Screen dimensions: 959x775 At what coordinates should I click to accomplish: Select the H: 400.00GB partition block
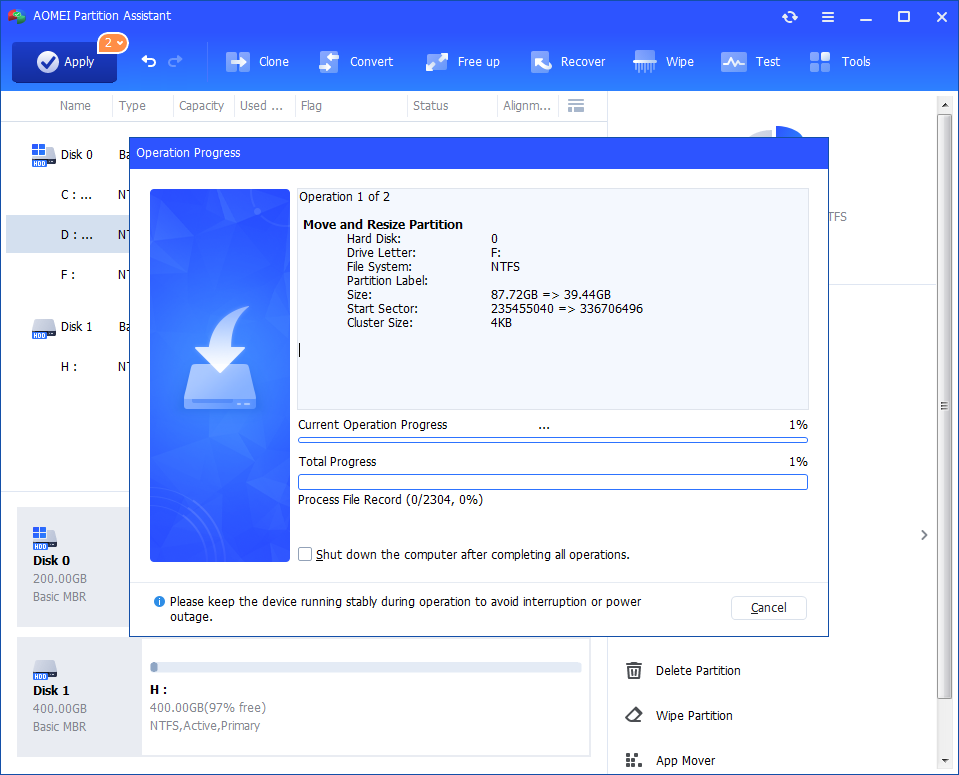[366, 697]
